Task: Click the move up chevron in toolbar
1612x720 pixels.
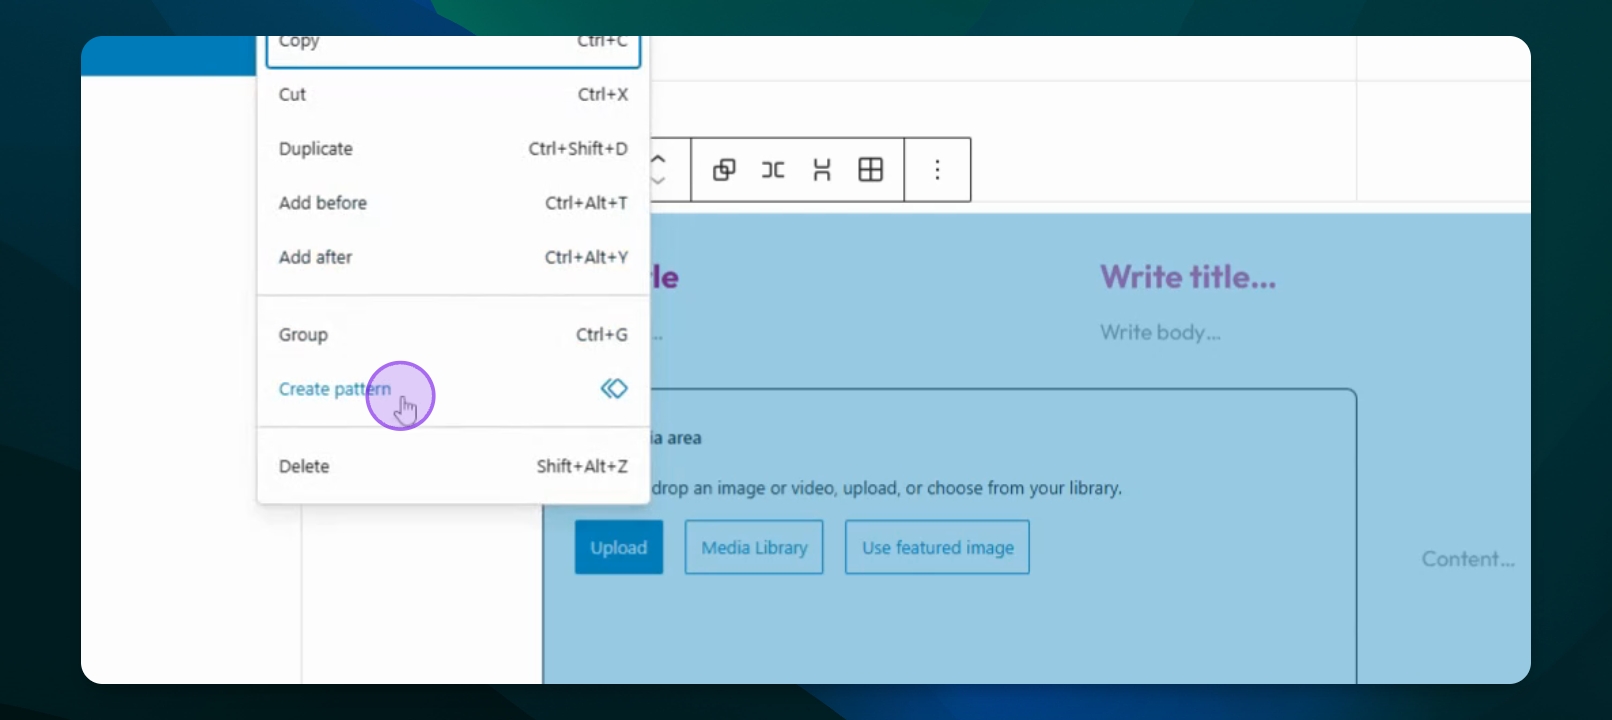Action: (x=658, y=160)
